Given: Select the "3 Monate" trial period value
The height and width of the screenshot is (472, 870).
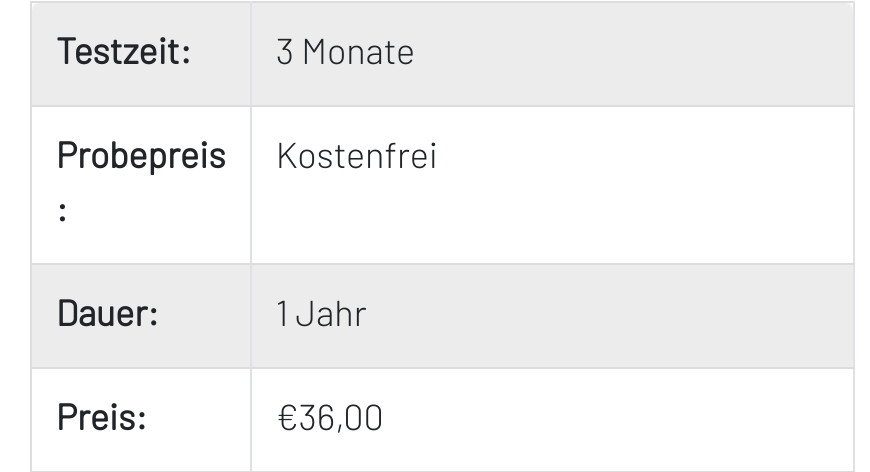Looking at the screenshot, I should pyautogui.click(x=344, y=53).
